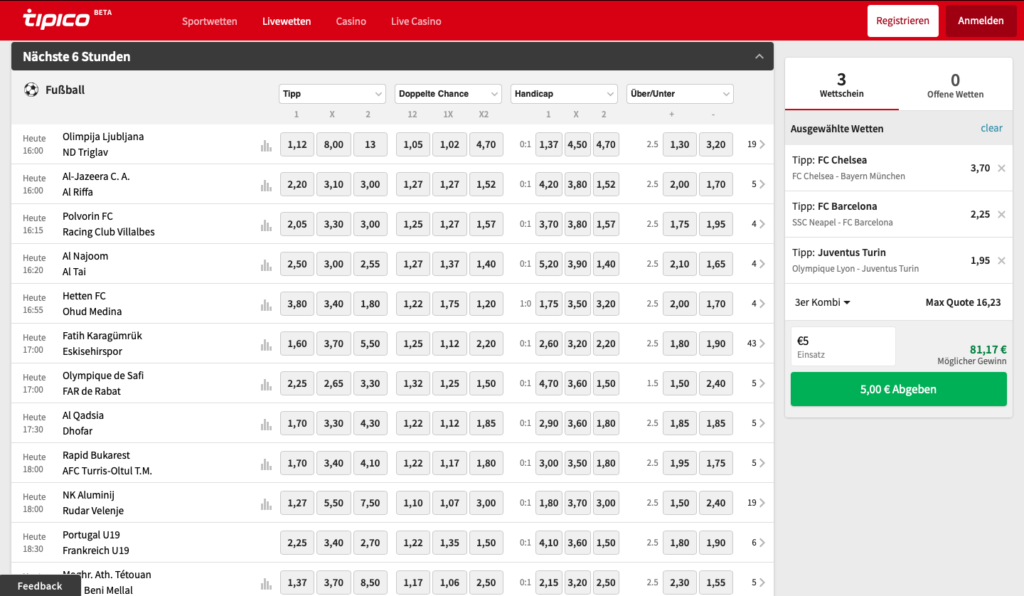The image size is (1024, 596).
Task: Click the Registrieren button
Action: [x=903, y=21]
